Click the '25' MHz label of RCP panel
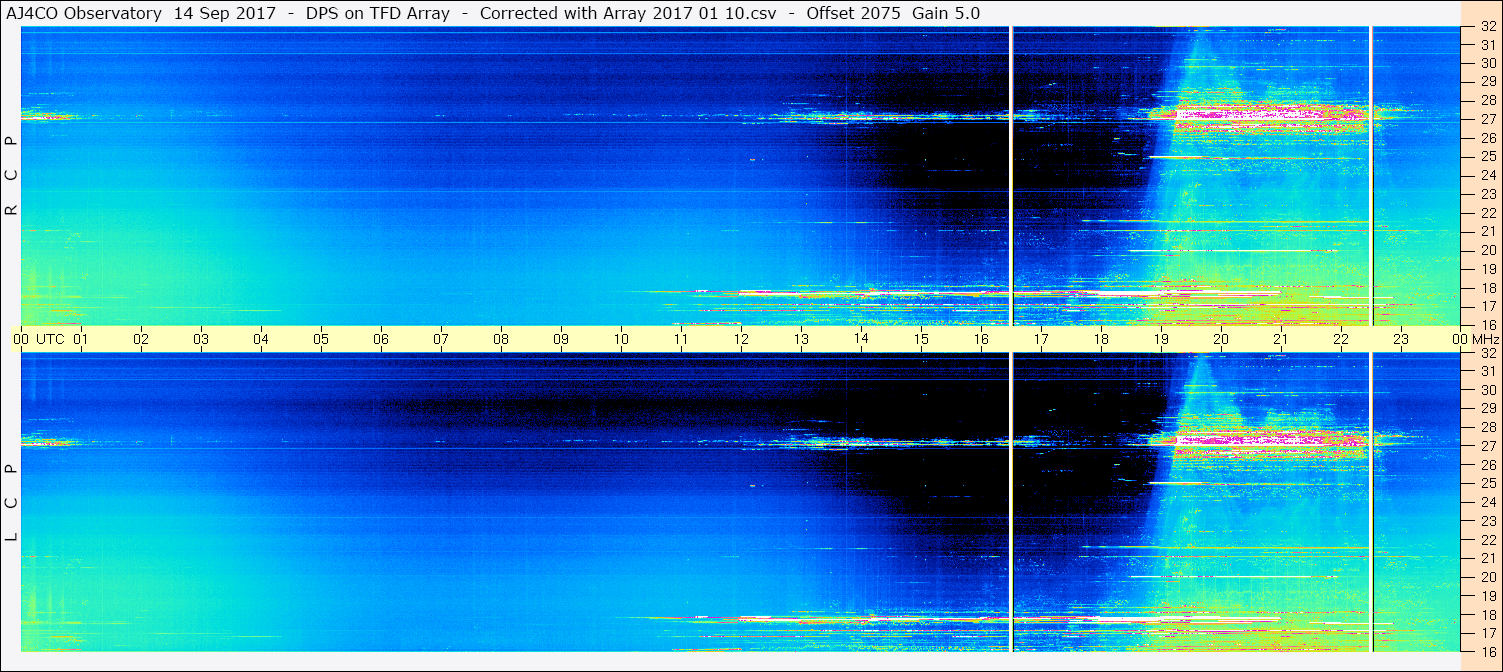The width and height of the screenshot is (1503, 672). (1487, 157)
